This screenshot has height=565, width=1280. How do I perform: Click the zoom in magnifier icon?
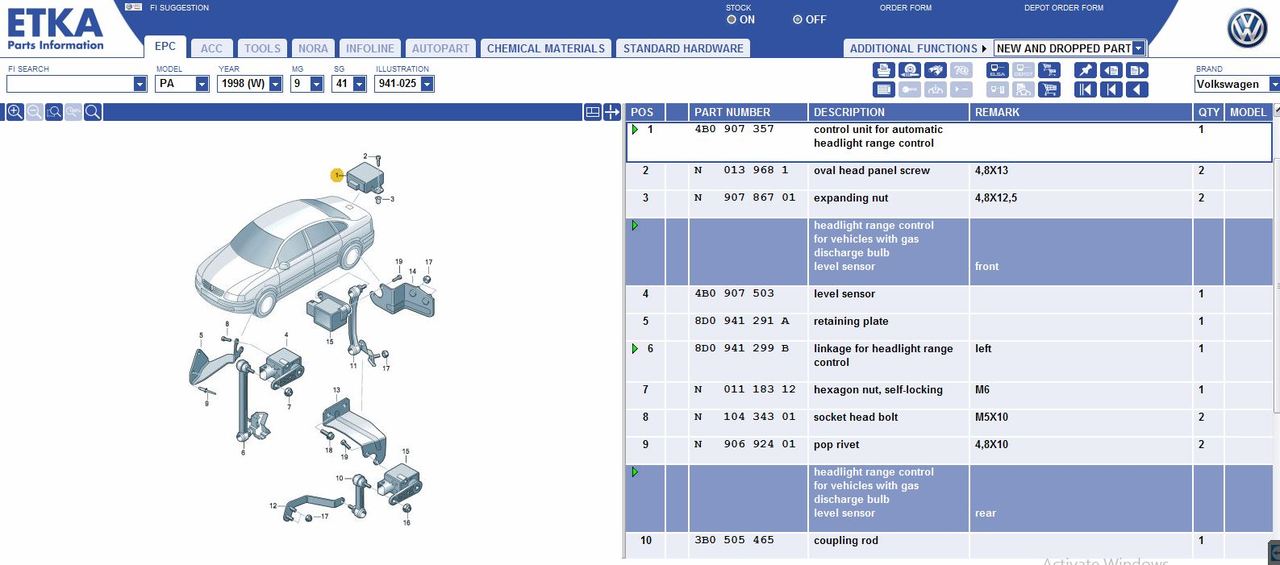click(15, 112)
